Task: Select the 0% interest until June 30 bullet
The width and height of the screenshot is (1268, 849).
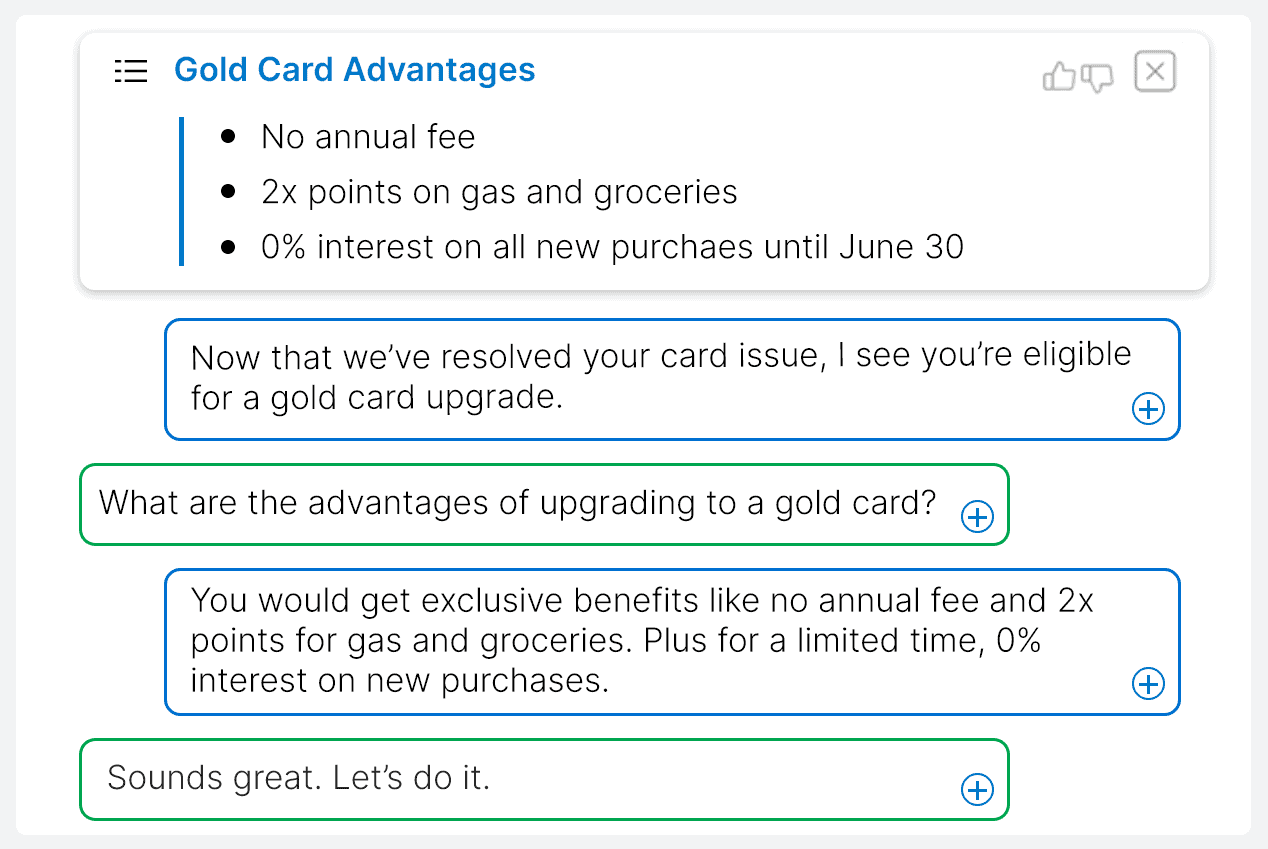Action: (x=612, y=247)
